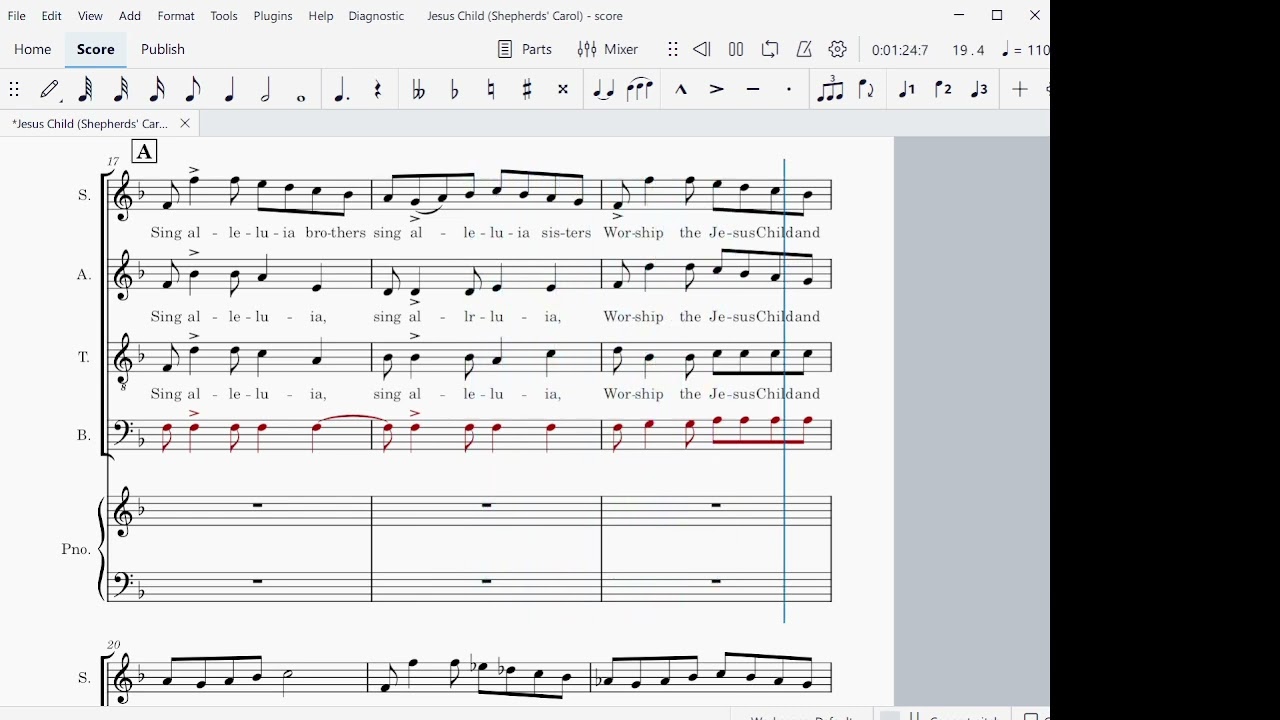This screenshot has height=720, width=1280.
Task: Click the measure position 19.4
Action: click(968, 50)
